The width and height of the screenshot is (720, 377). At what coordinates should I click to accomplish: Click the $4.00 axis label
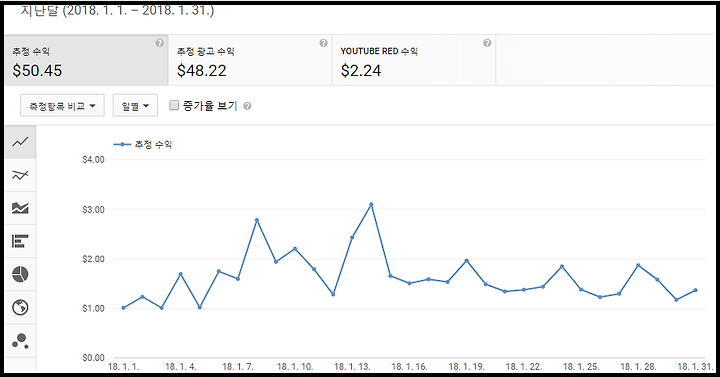pos(93,160)
